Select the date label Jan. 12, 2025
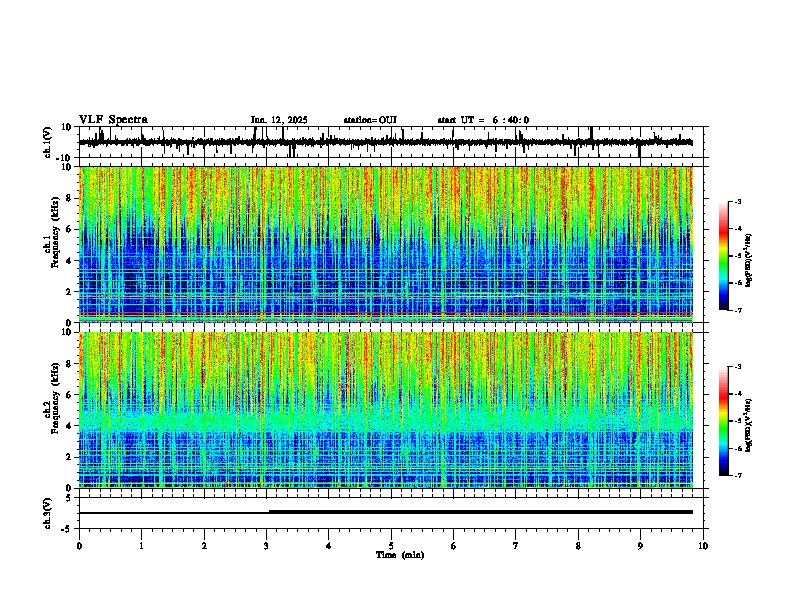Screen dimensions: 792x612 point(279,120)
